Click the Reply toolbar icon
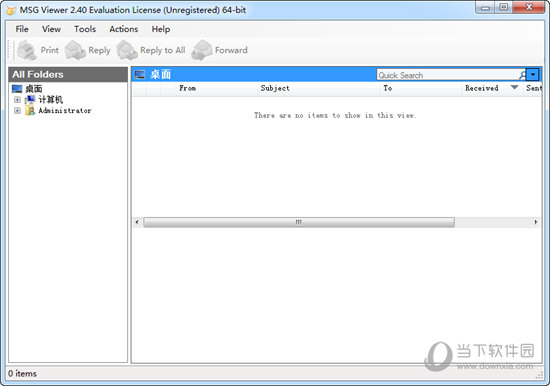This screenshot has height=386, width=550. point(75,50)
